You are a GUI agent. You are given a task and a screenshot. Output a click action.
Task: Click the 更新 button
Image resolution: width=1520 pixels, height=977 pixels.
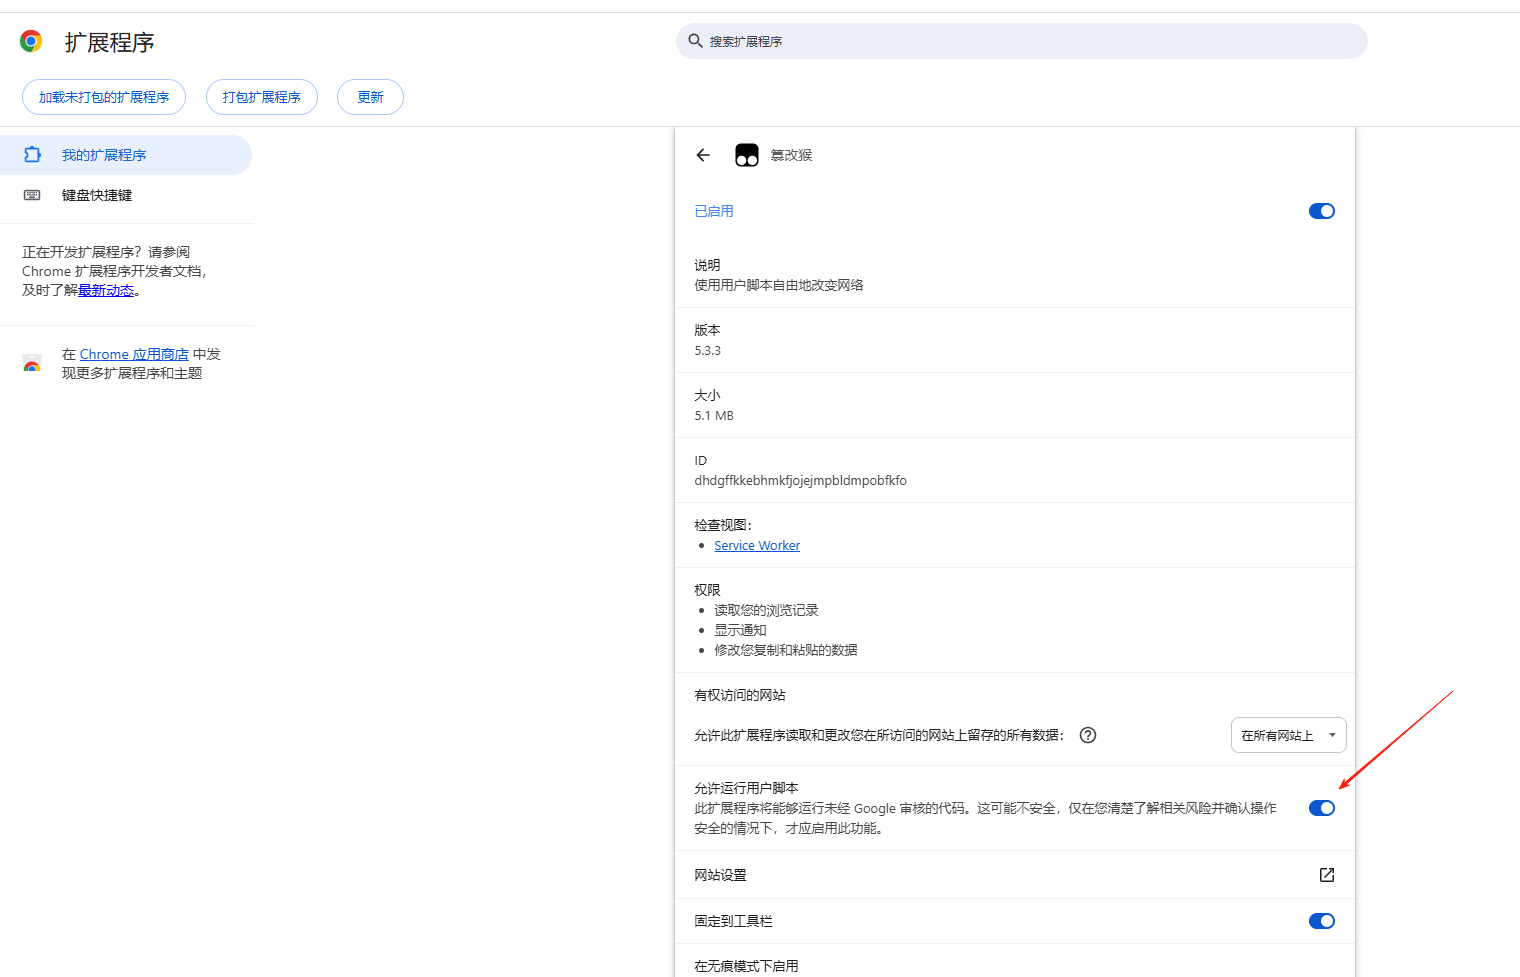tap(370, 96)
